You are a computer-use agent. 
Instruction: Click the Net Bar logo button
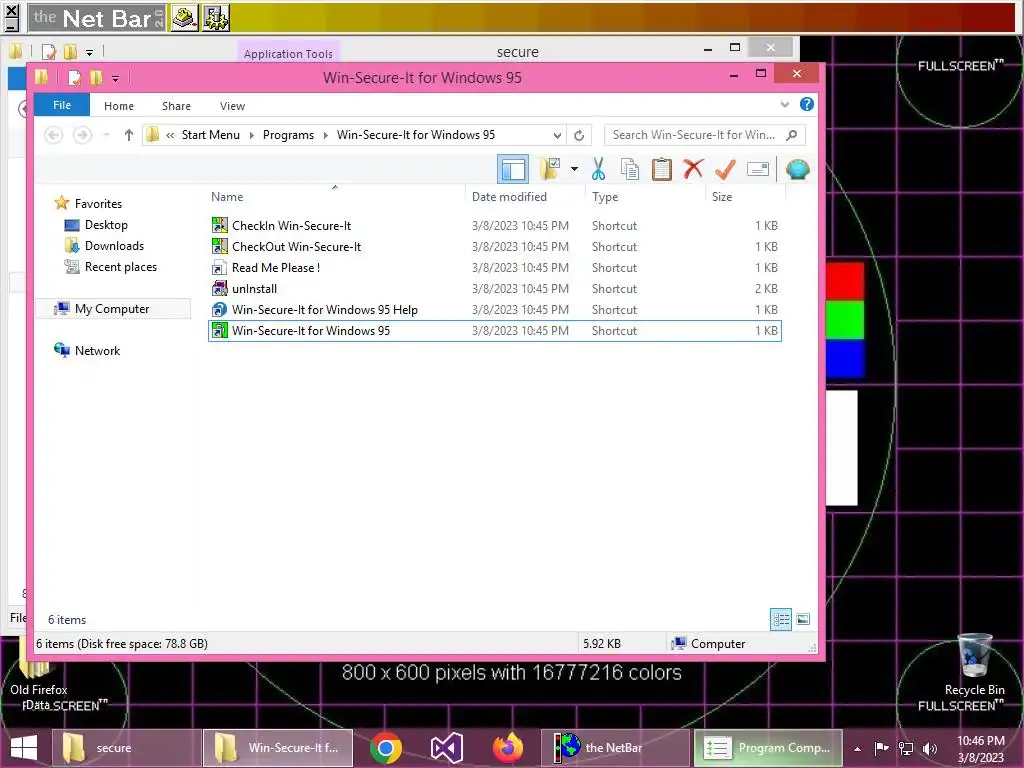pos(97,18)
